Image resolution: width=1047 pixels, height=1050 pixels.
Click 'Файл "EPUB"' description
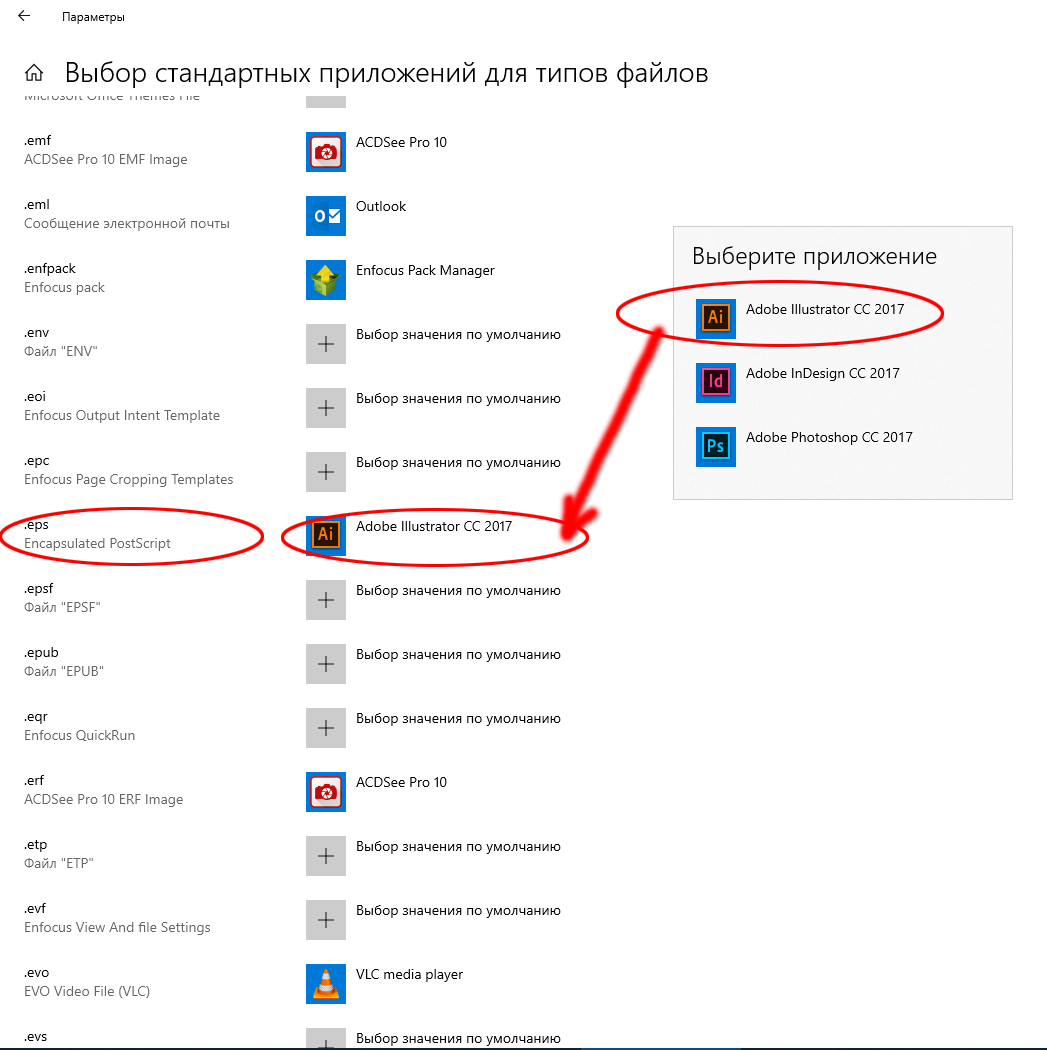(64, 672)
